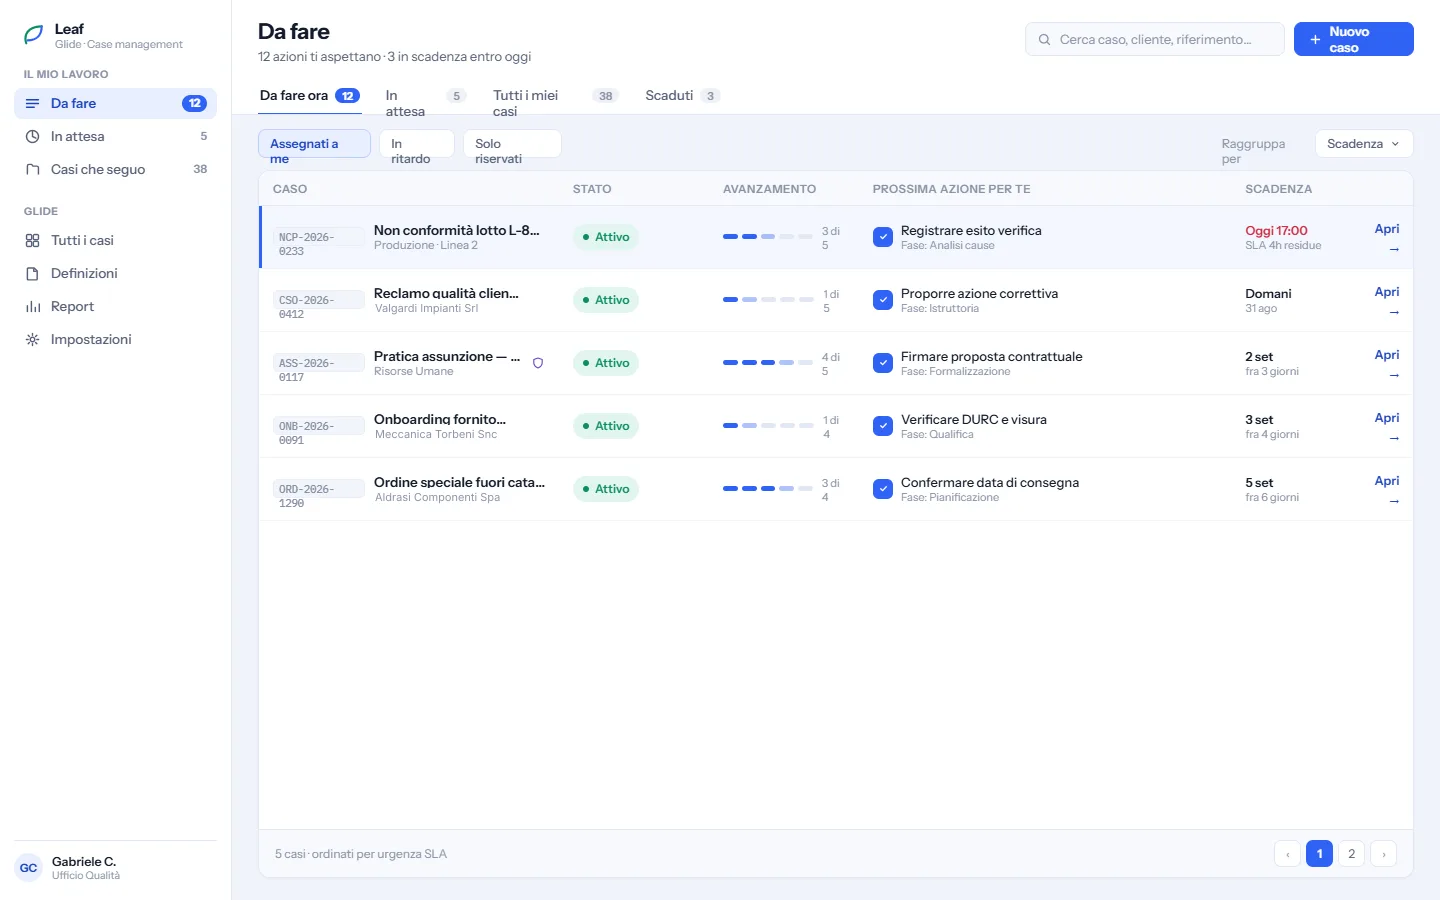Open the Scadenza grouping dropdown

point(1364,144)
